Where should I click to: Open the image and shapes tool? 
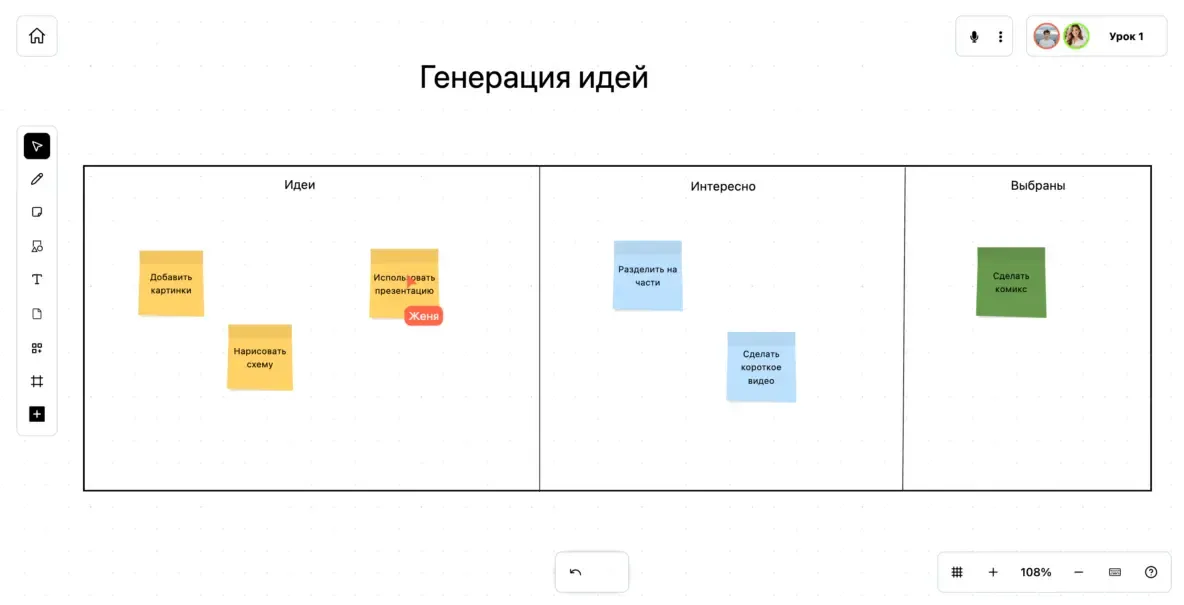tap(36, 245)
